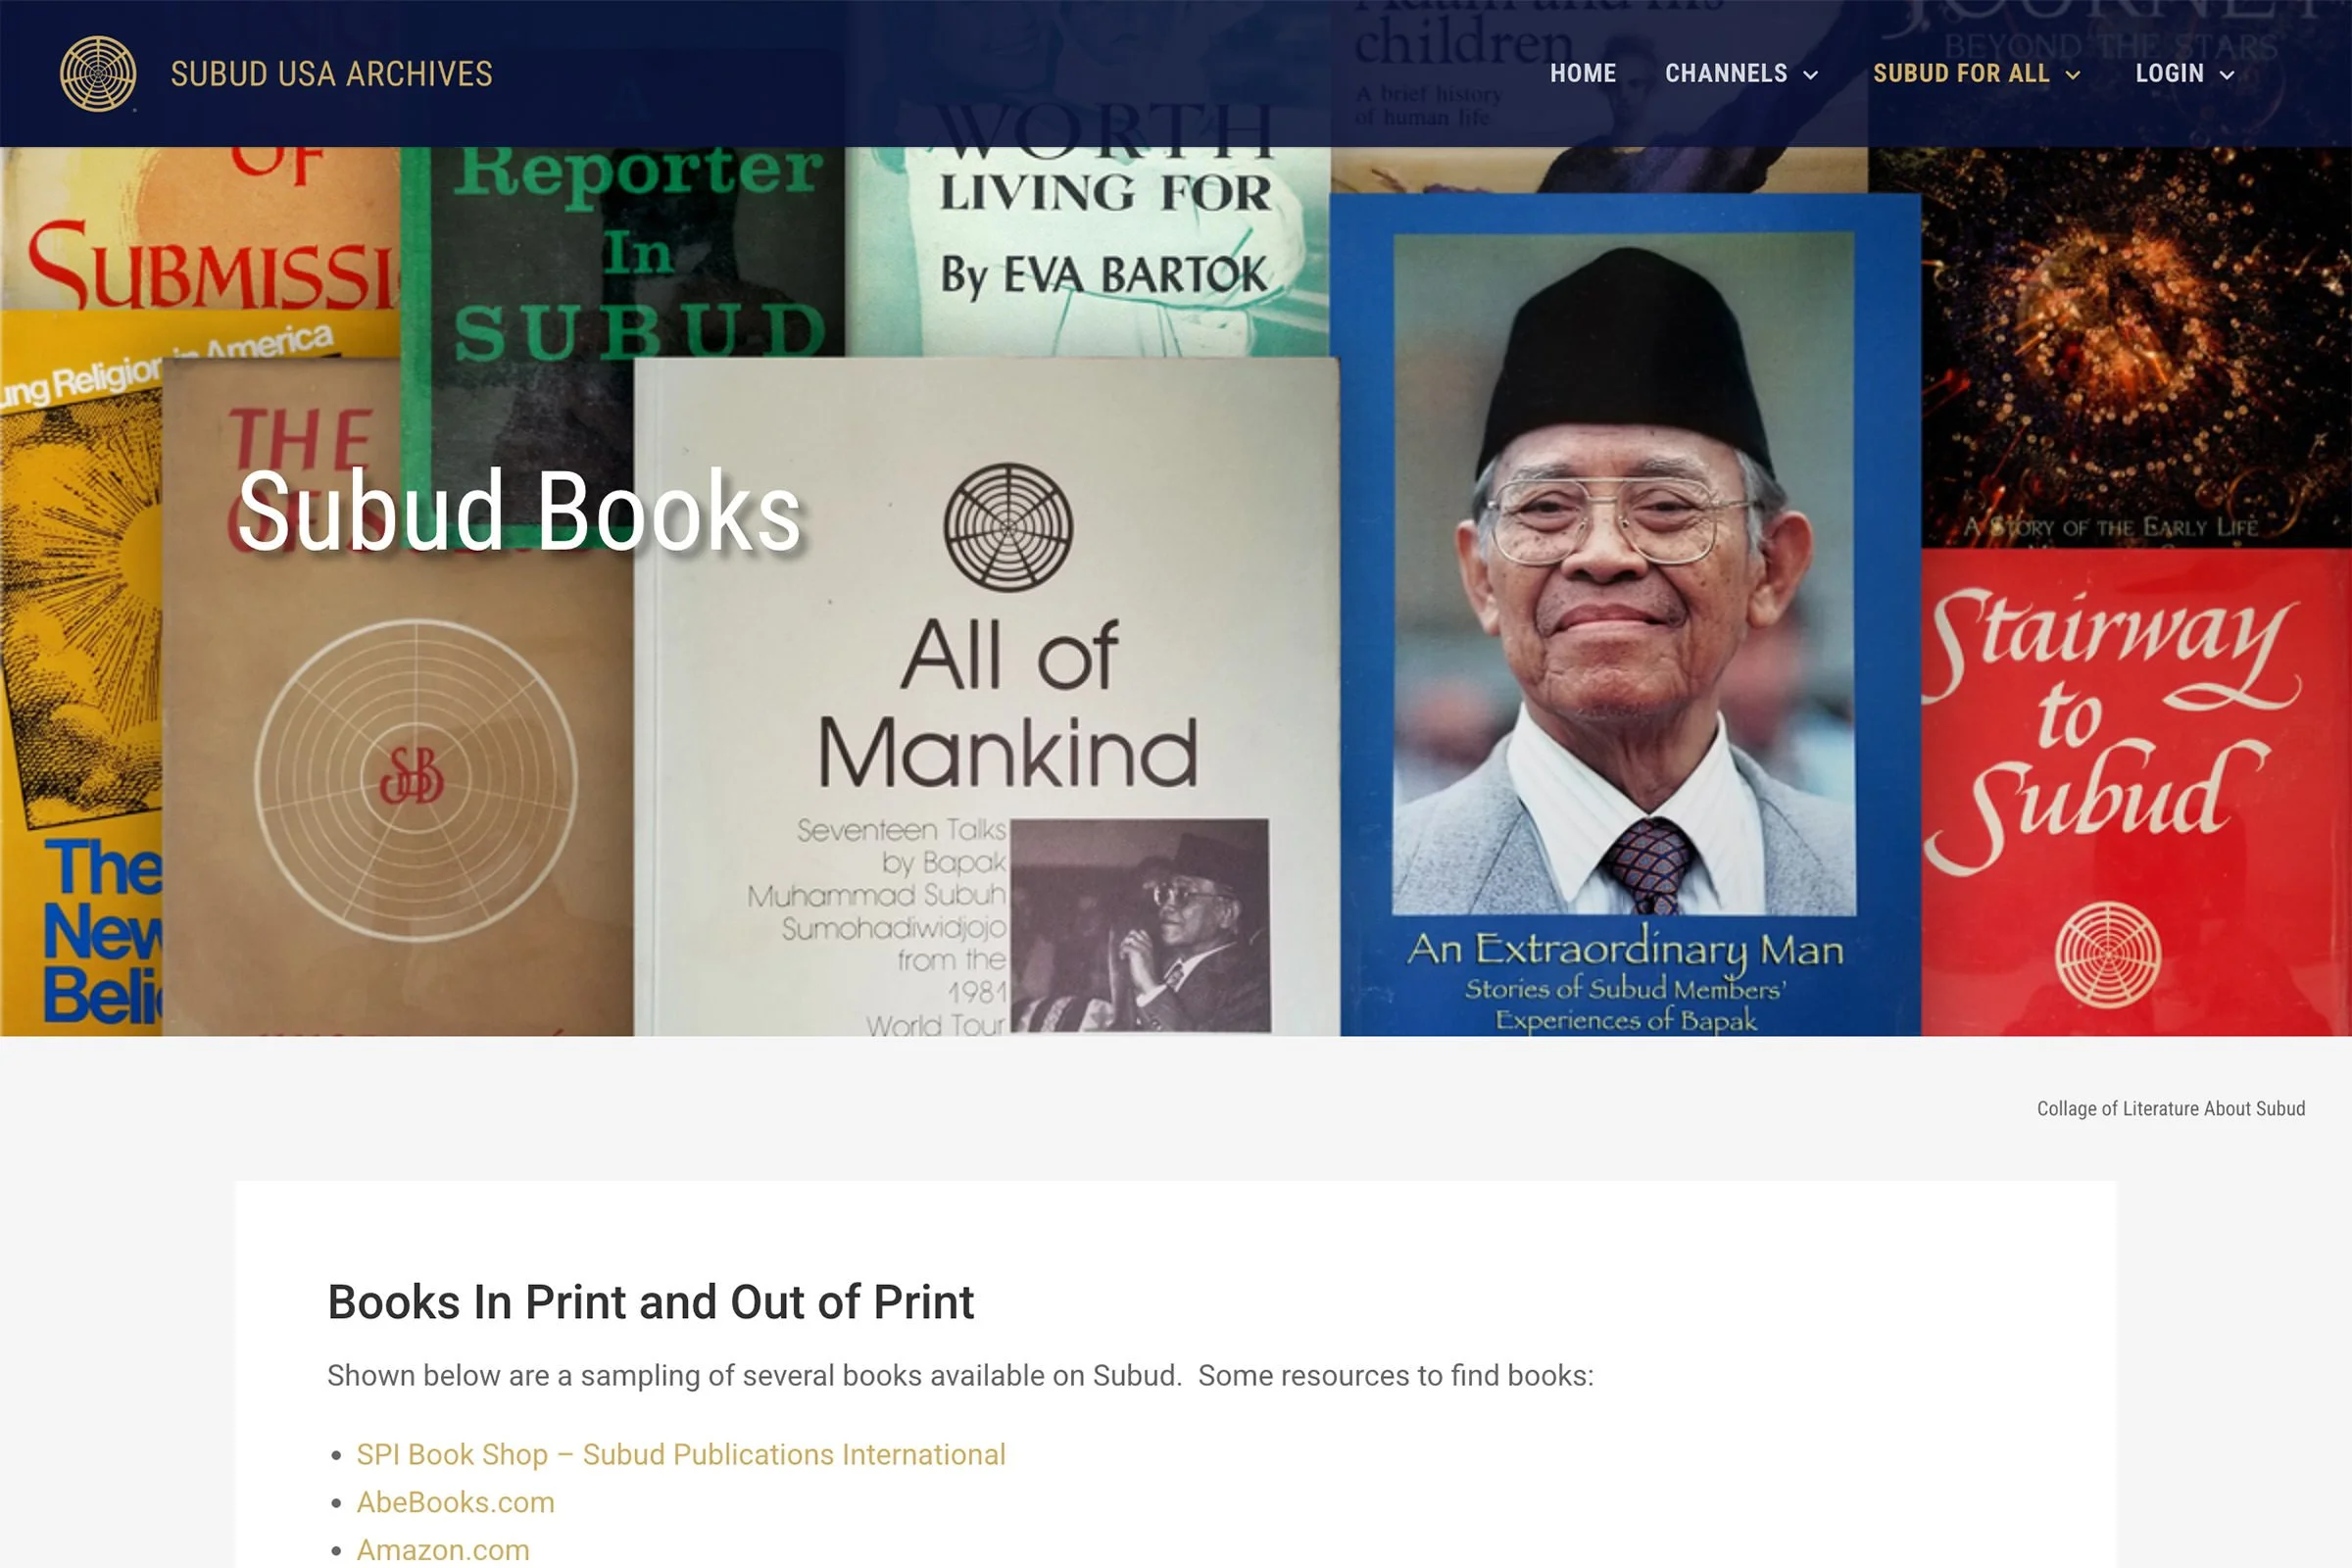The height and width of the screenshot is (1568, 2352).
Task: Open the Channels menu
Action: pyautogui.click(x=1725, y=74)
